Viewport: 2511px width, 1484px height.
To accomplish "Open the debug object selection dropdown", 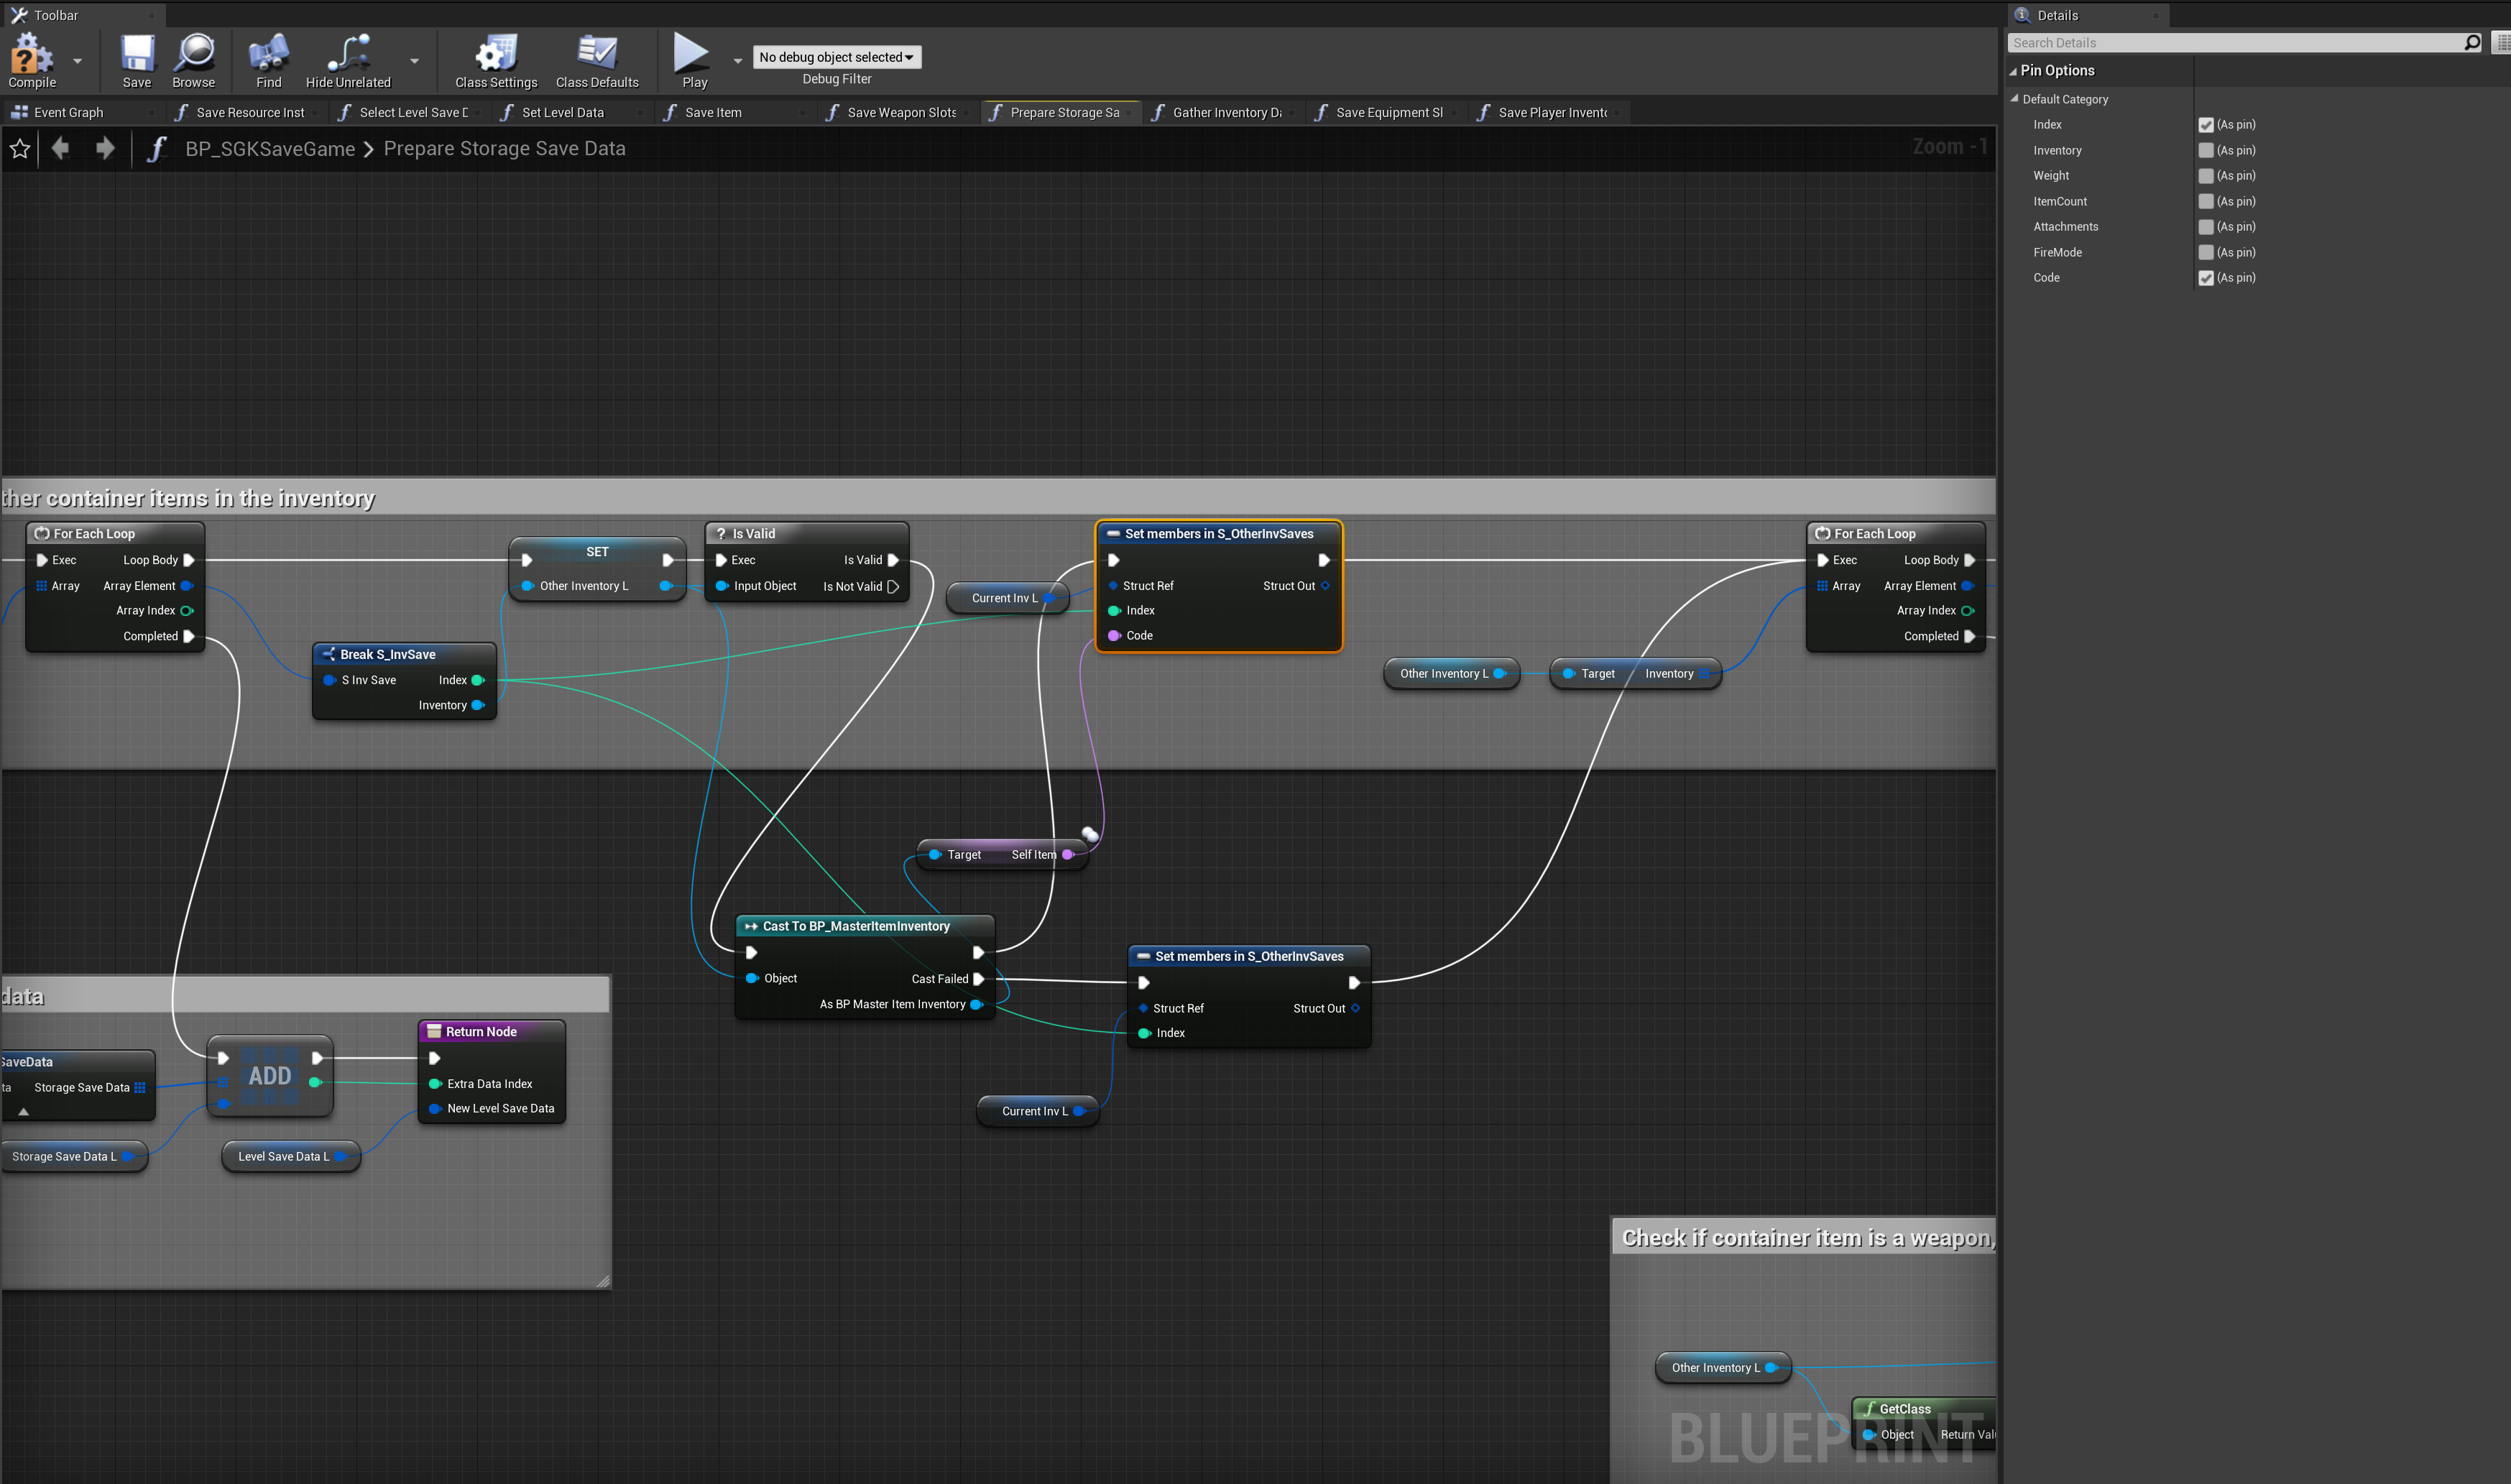I will (836, 57).
